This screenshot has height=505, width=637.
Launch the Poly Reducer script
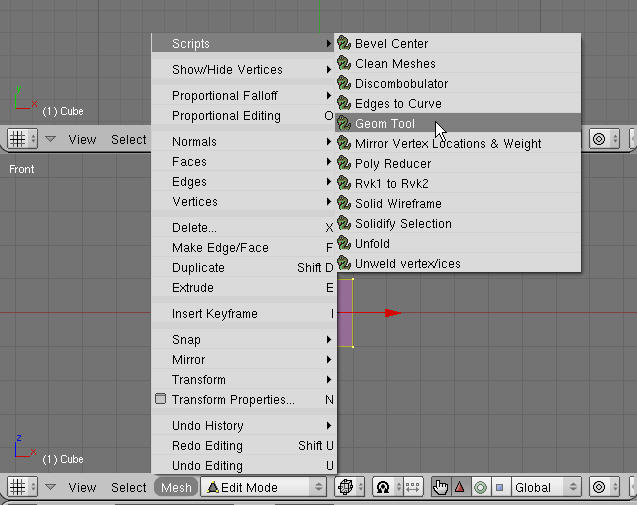(x=458, y=163)
